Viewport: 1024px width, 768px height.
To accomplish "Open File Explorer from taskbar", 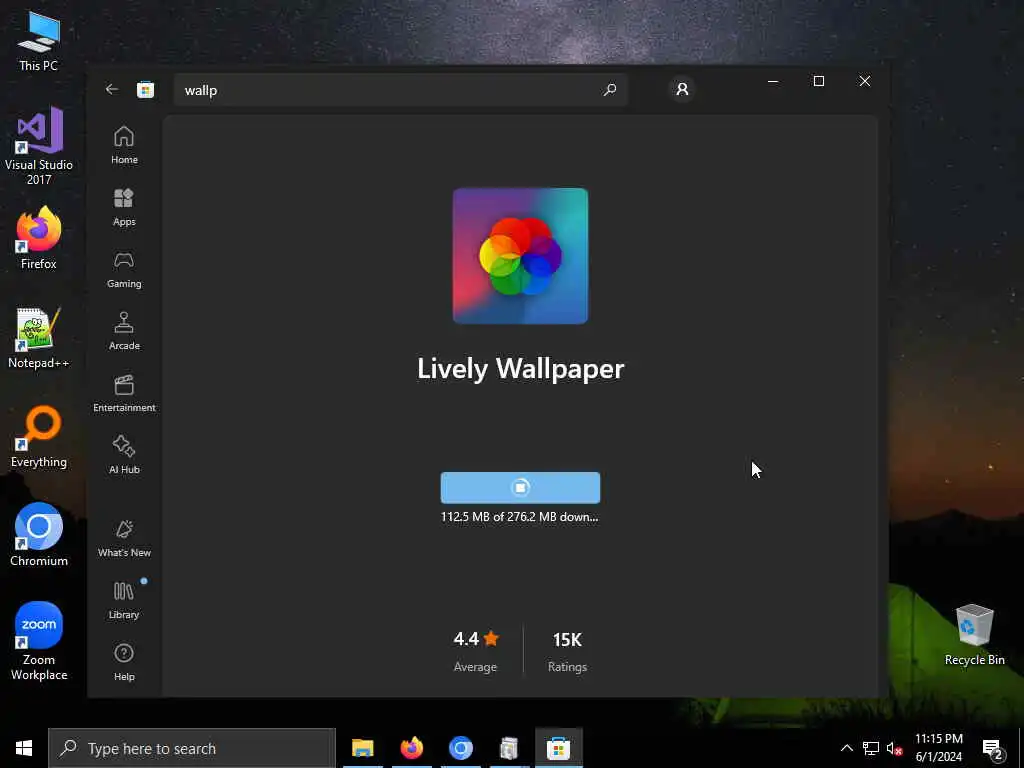I will click(362, 748).
